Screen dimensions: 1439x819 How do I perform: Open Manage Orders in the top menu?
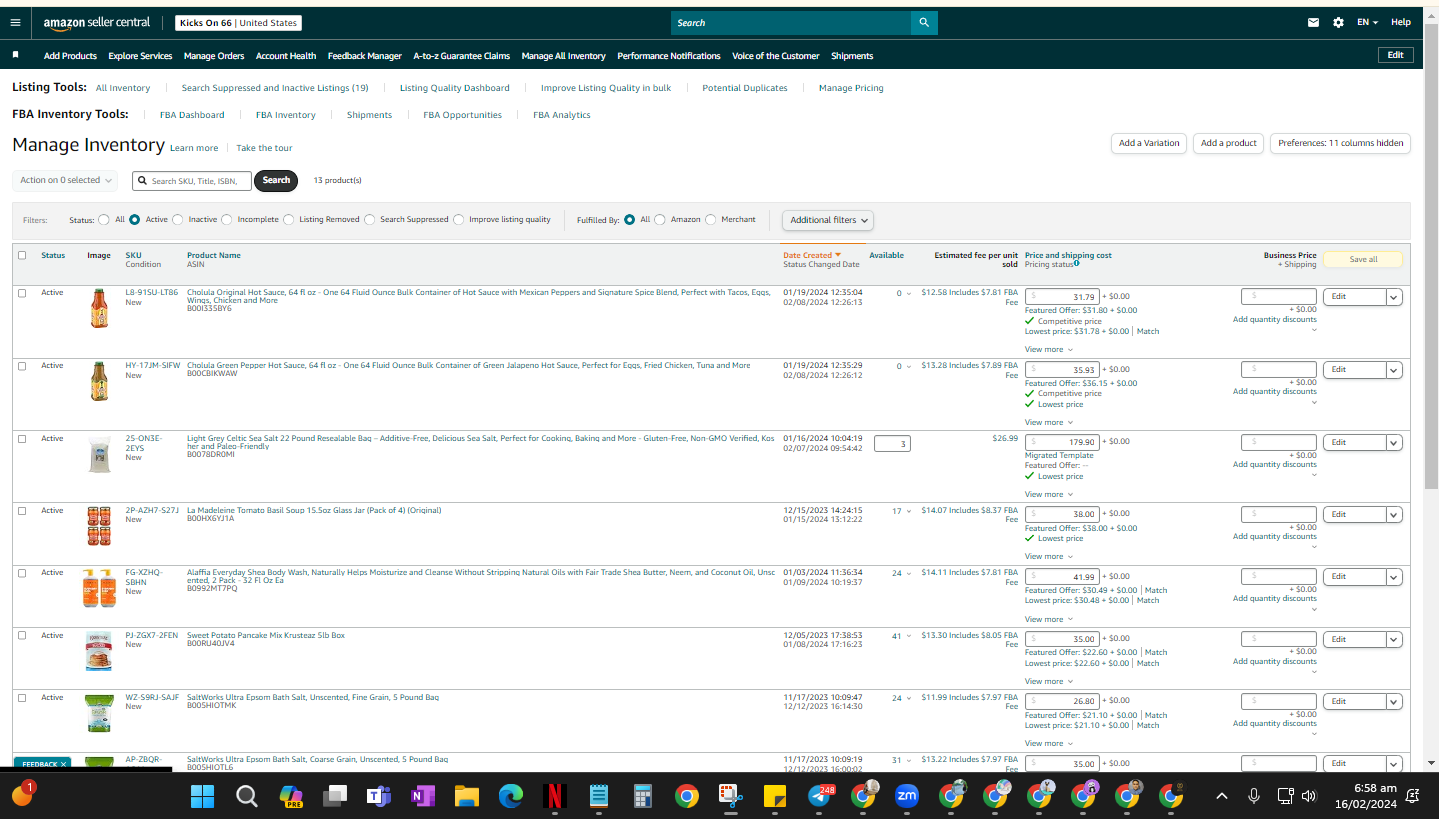pyautogui.click(x=214, y=56)
